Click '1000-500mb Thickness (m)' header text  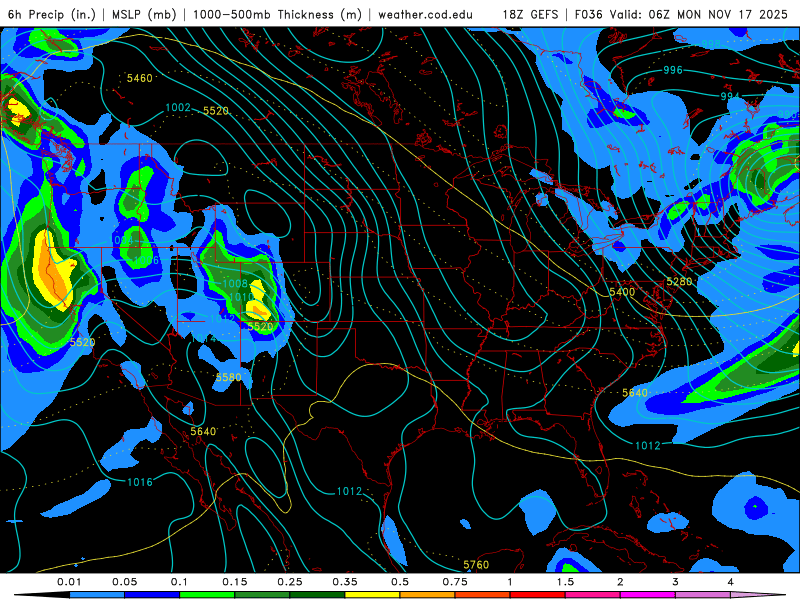pos(277,14)
